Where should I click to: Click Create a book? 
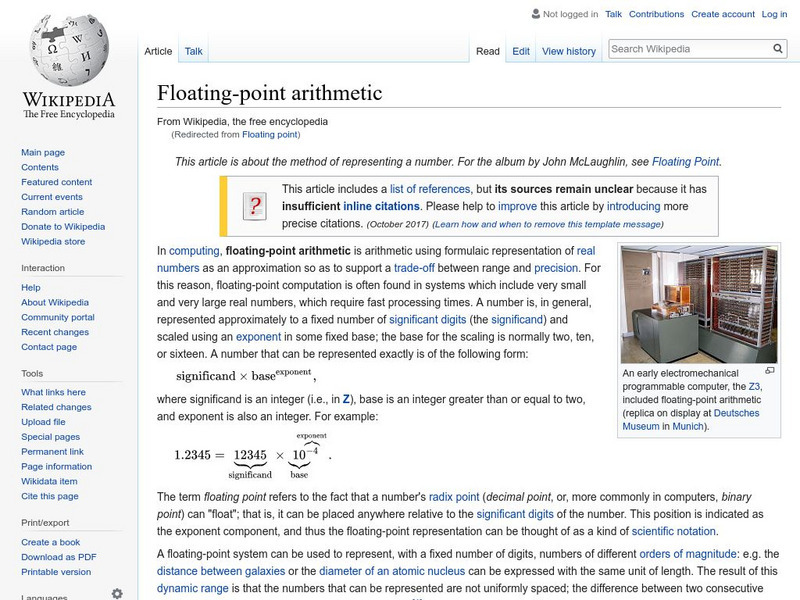coord(51,542)
